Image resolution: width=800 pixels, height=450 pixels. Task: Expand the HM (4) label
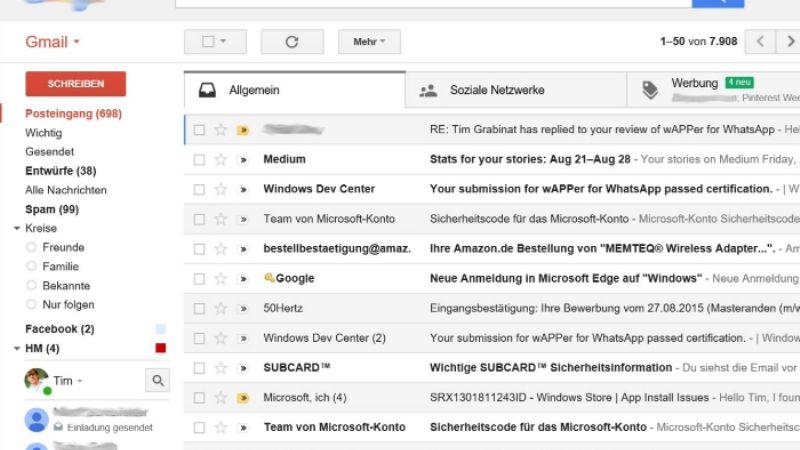pos(17,348)
